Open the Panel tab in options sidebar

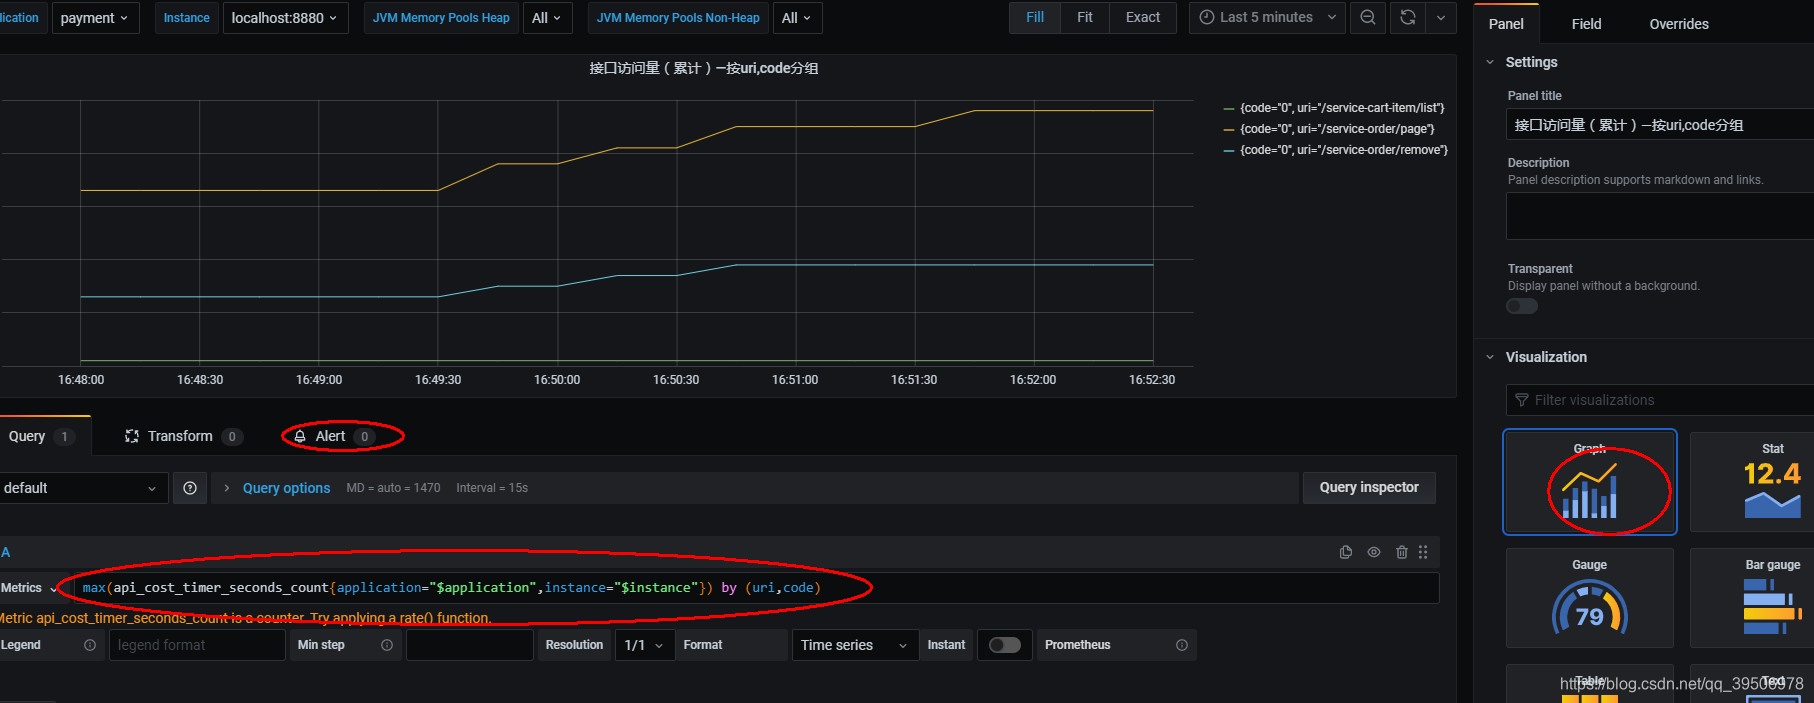coord(1506,24)
